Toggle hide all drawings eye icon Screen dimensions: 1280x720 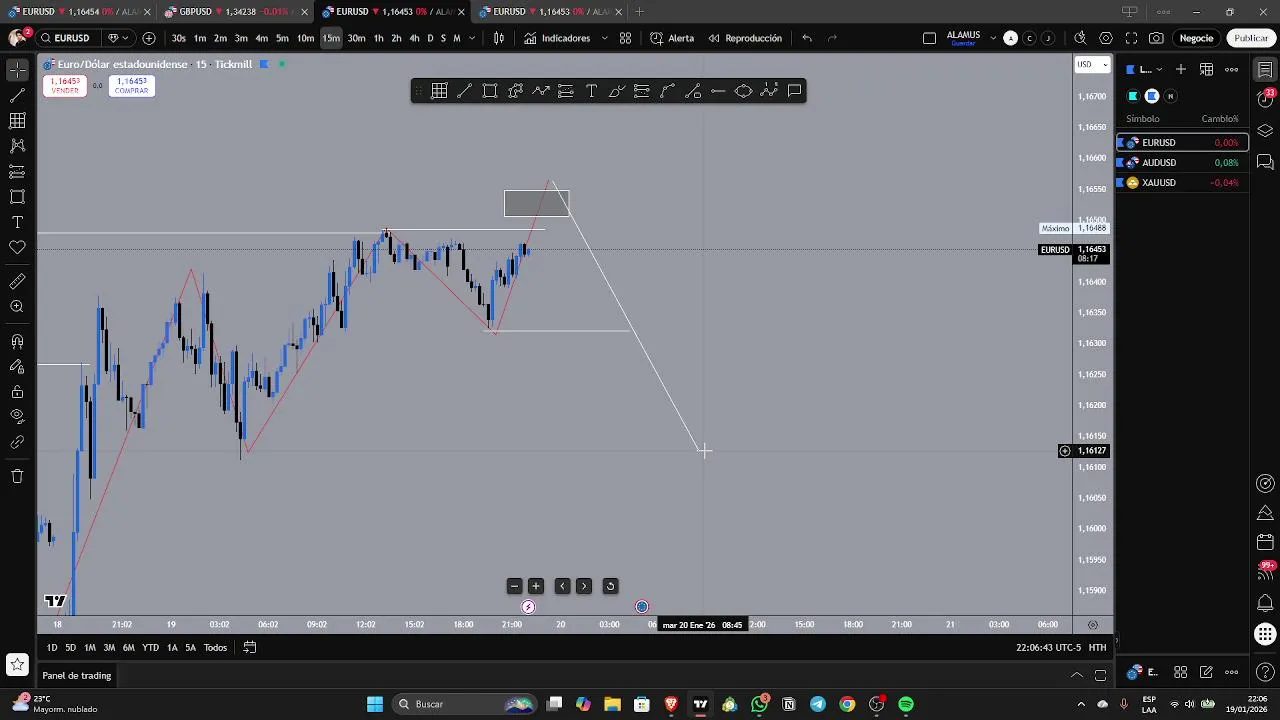pyautogui.click(x=17, y=416)
